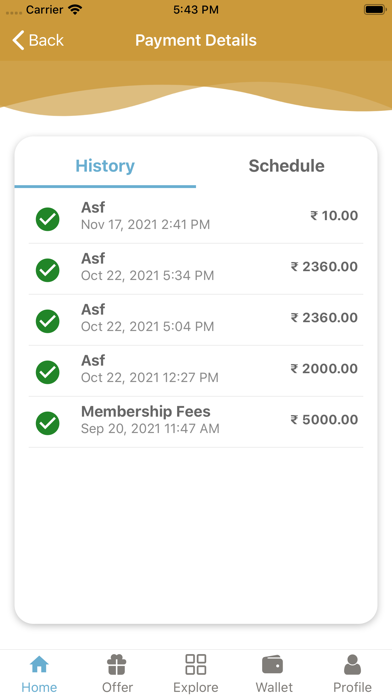The height and width of the screenshot is (696, 392).
Task: Open the Home tab icon
Action: (39, 665)
